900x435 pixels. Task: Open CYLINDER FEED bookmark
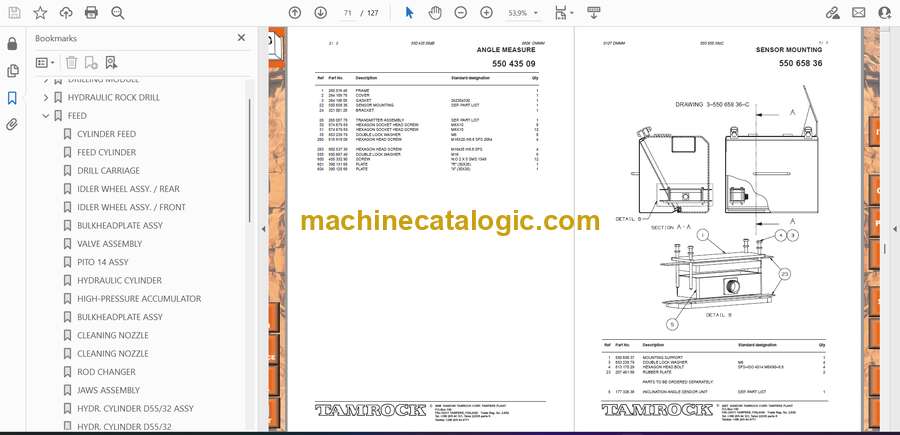click(106, 134)
